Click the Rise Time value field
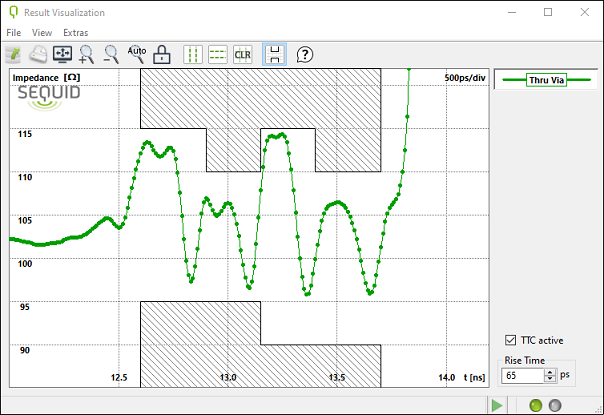Screen dimensions: 604x415 [x=522, y=376]
